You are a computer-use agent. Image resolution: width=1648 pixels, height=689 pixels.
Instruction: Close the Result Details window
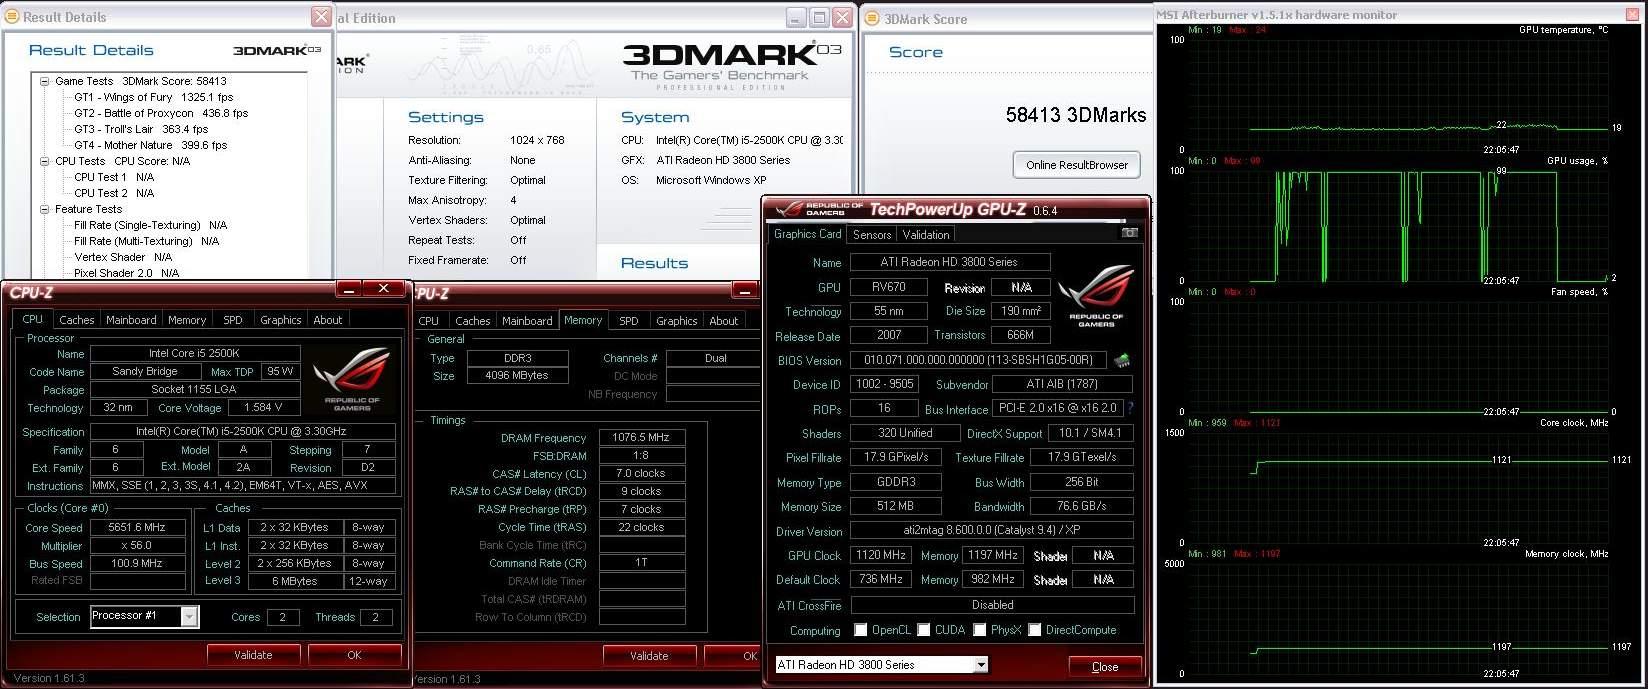321,17
